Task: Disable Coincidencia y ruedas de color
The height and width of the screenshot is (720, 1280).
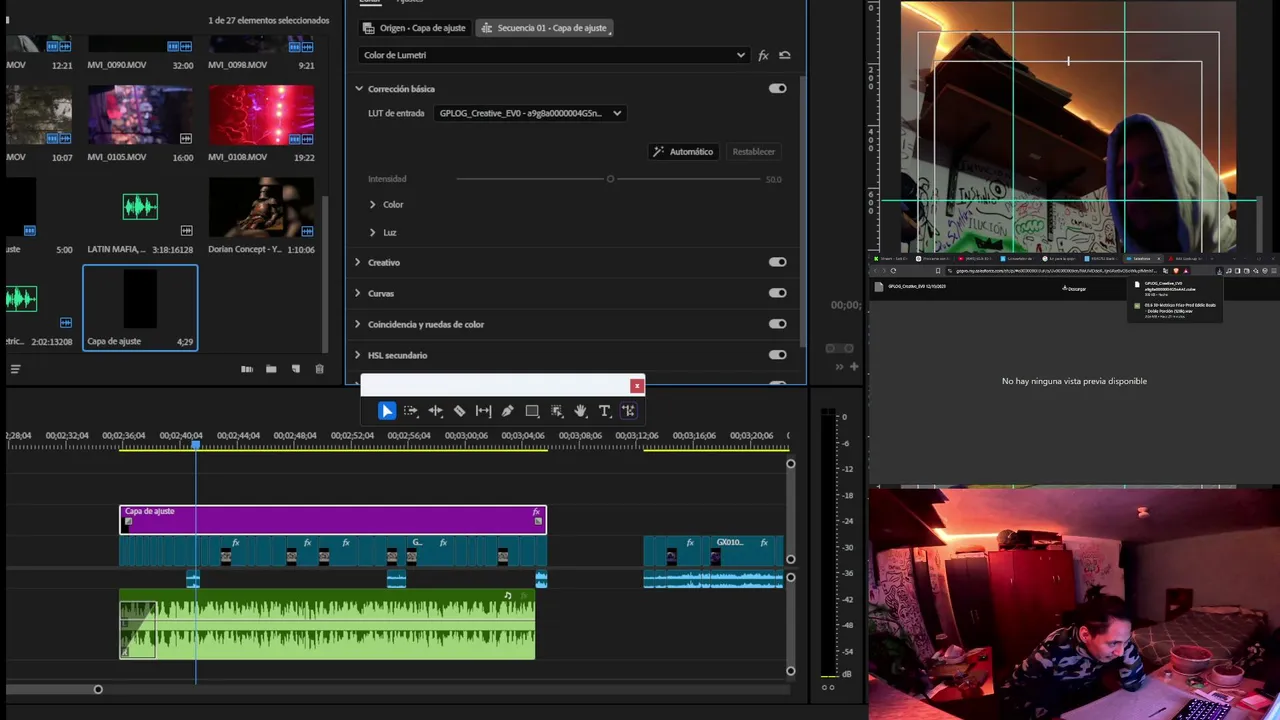Action: 777,324
